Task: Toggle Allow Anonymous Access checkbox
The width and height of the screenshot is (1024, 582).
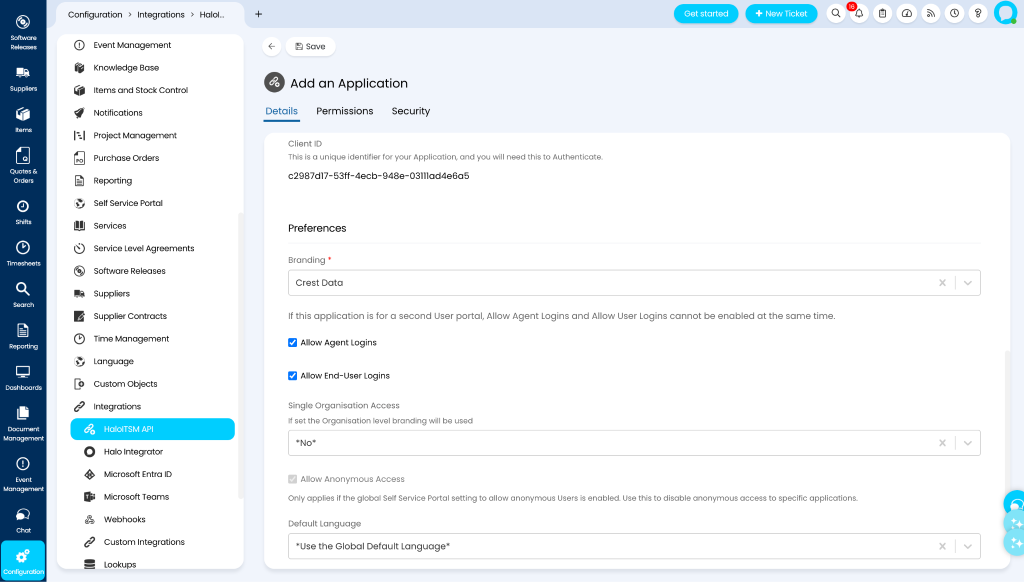Action: 293,479
